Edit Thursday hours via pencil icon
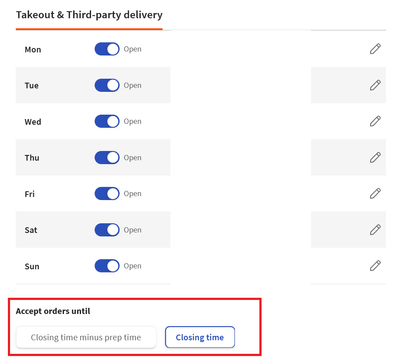The height and width of the screenshot is (362, 400). (375, 157)
